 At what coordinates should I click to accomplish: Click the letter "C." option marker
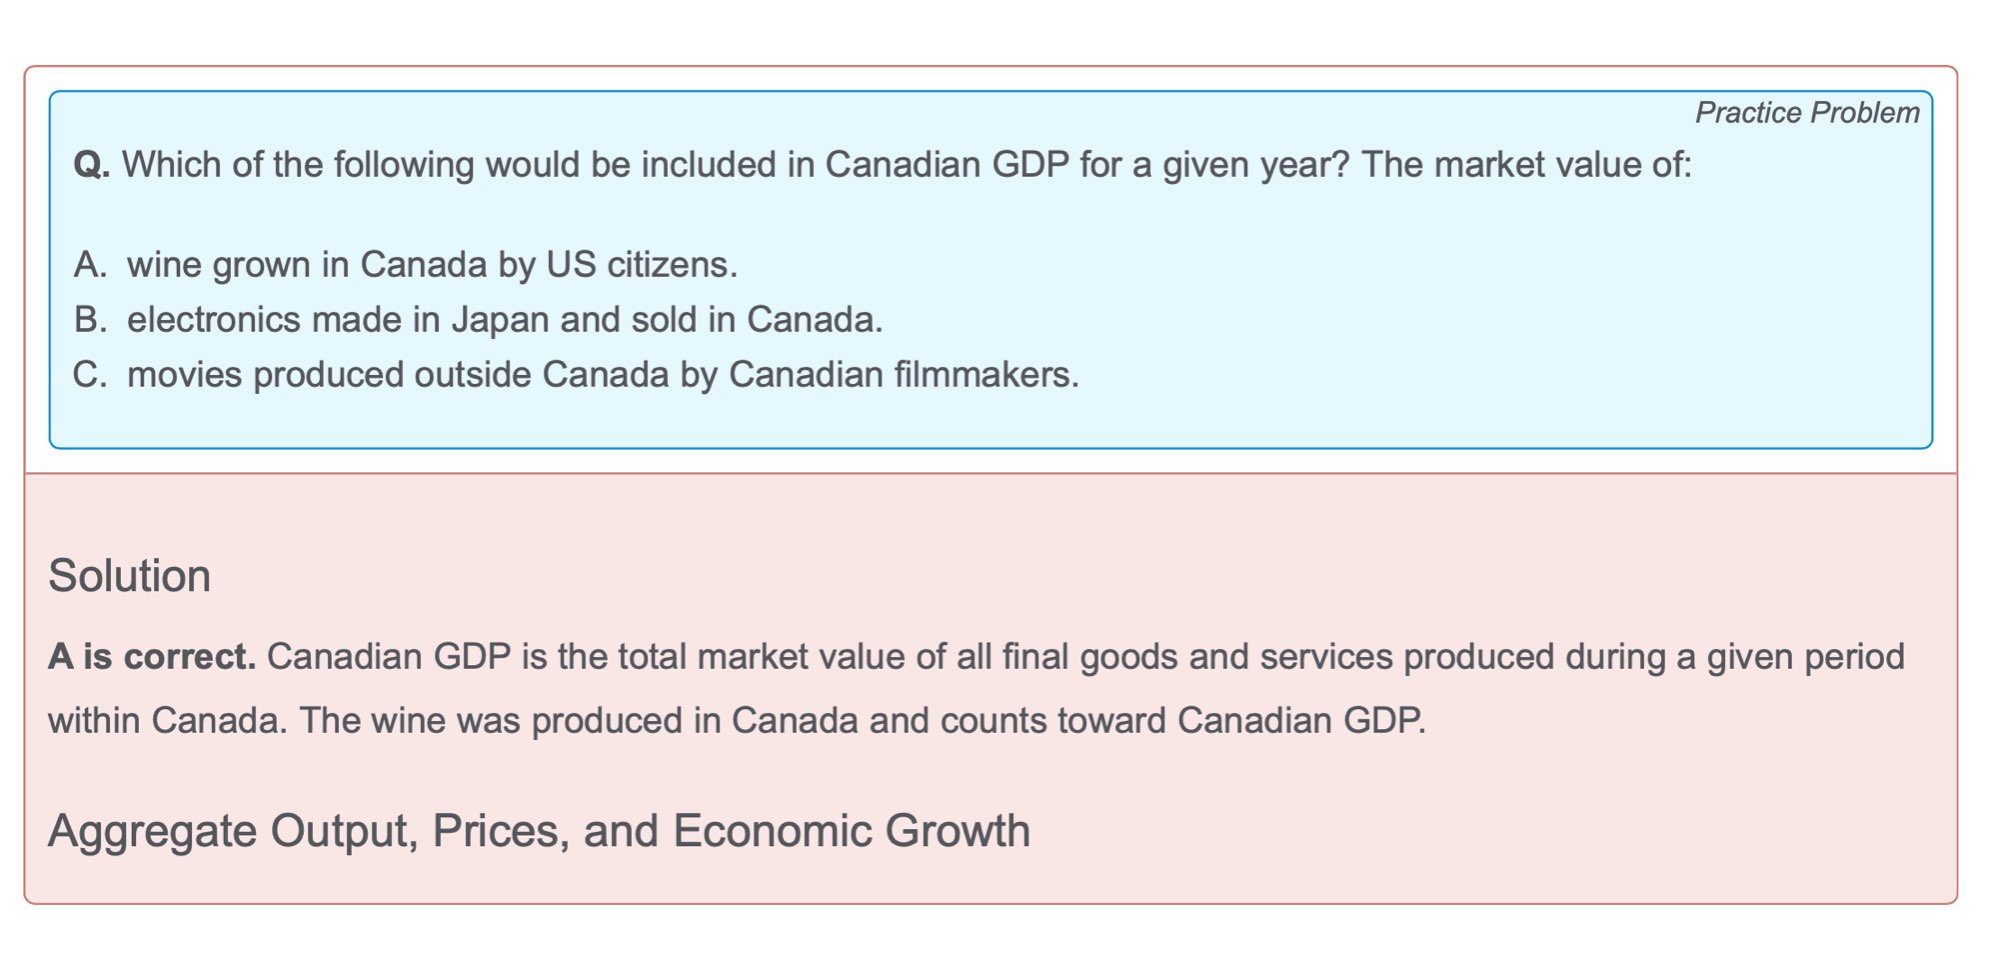pyautogui.click(x=90, y=375)
